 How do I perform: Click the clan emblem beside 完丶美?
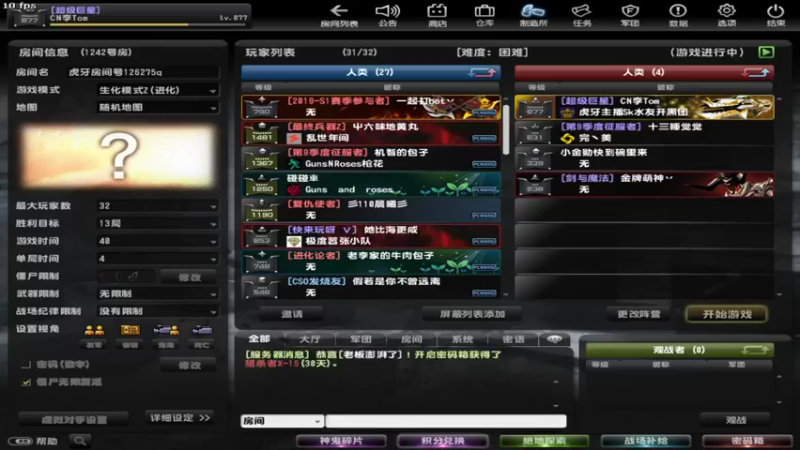[x=567, y=138]
